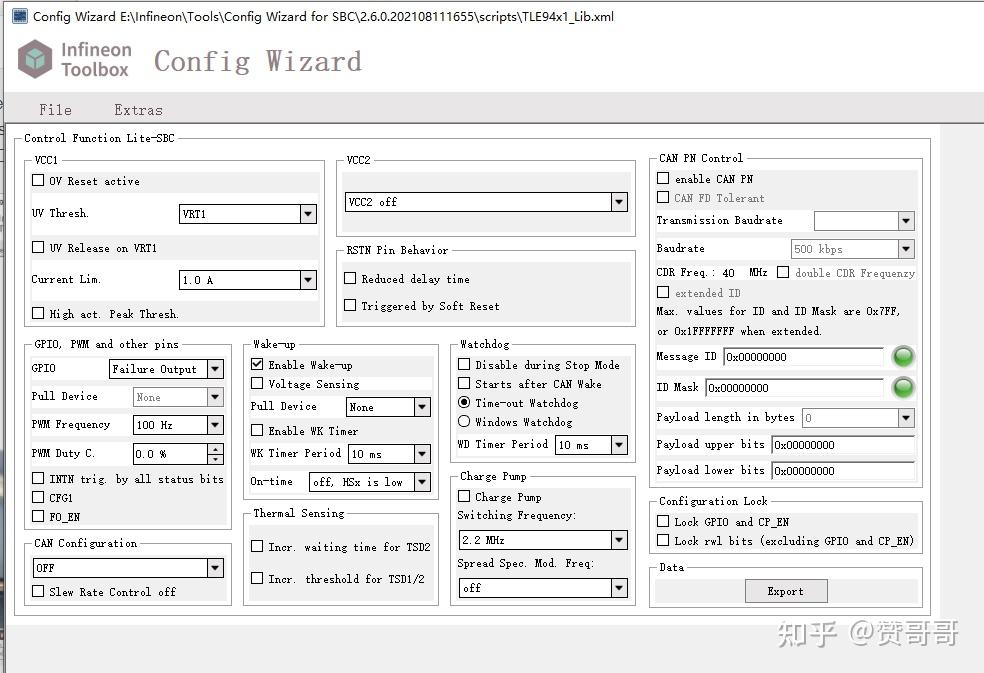The image size is (984, 673).
Task: Toggle INTN trig. by all status bits
Action: pyautogui.click(x=38, y=478)
